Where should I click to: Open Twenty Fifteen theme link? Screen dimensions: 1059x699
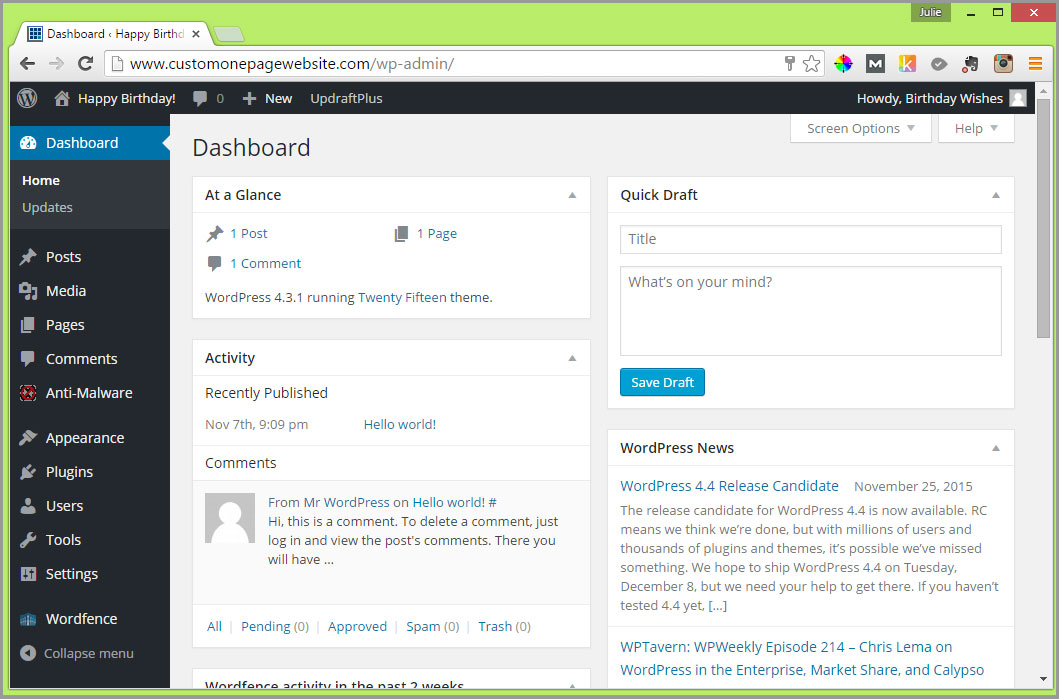402,298
